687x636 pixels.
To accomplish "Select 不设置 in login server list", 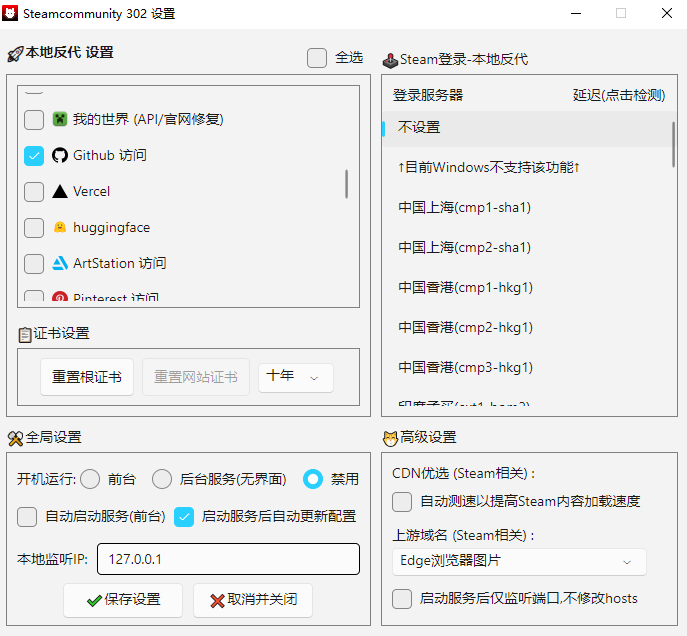I will (527, 128).
